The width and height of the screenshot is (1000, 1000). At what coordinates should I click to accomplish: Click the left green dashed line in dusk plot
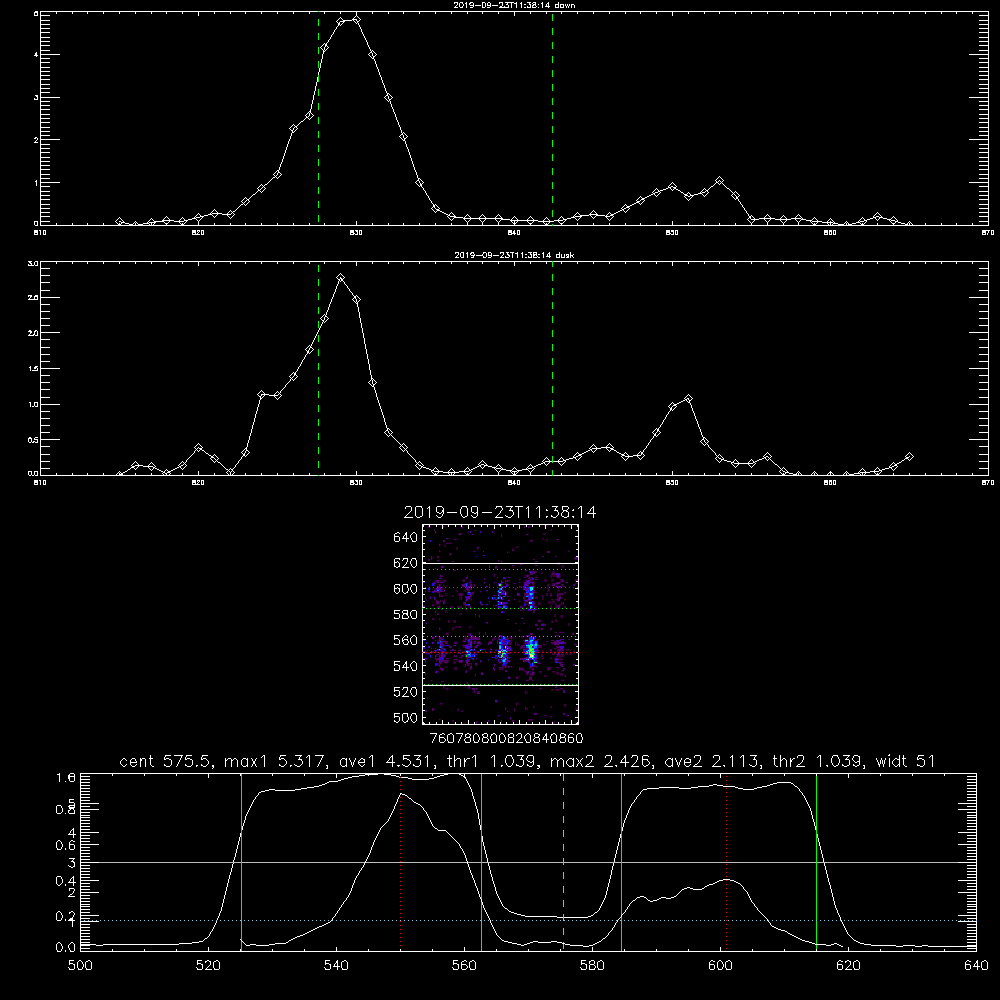(x=318, y=369)
